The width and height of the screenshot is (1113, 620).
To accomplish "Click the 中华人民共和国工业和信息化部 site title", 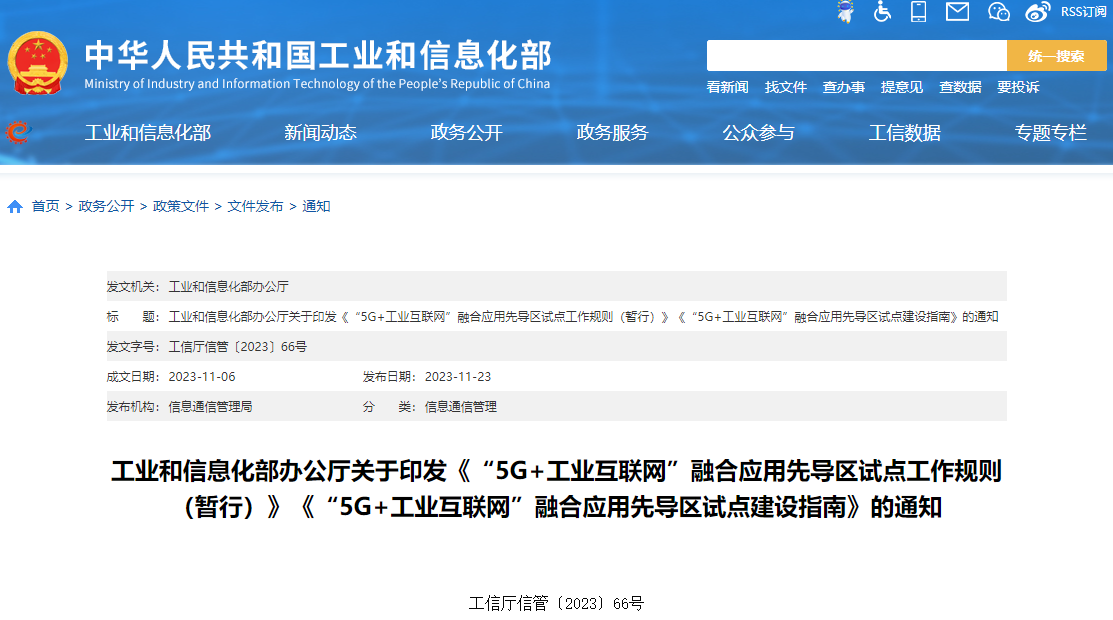I will click(318, 55).
